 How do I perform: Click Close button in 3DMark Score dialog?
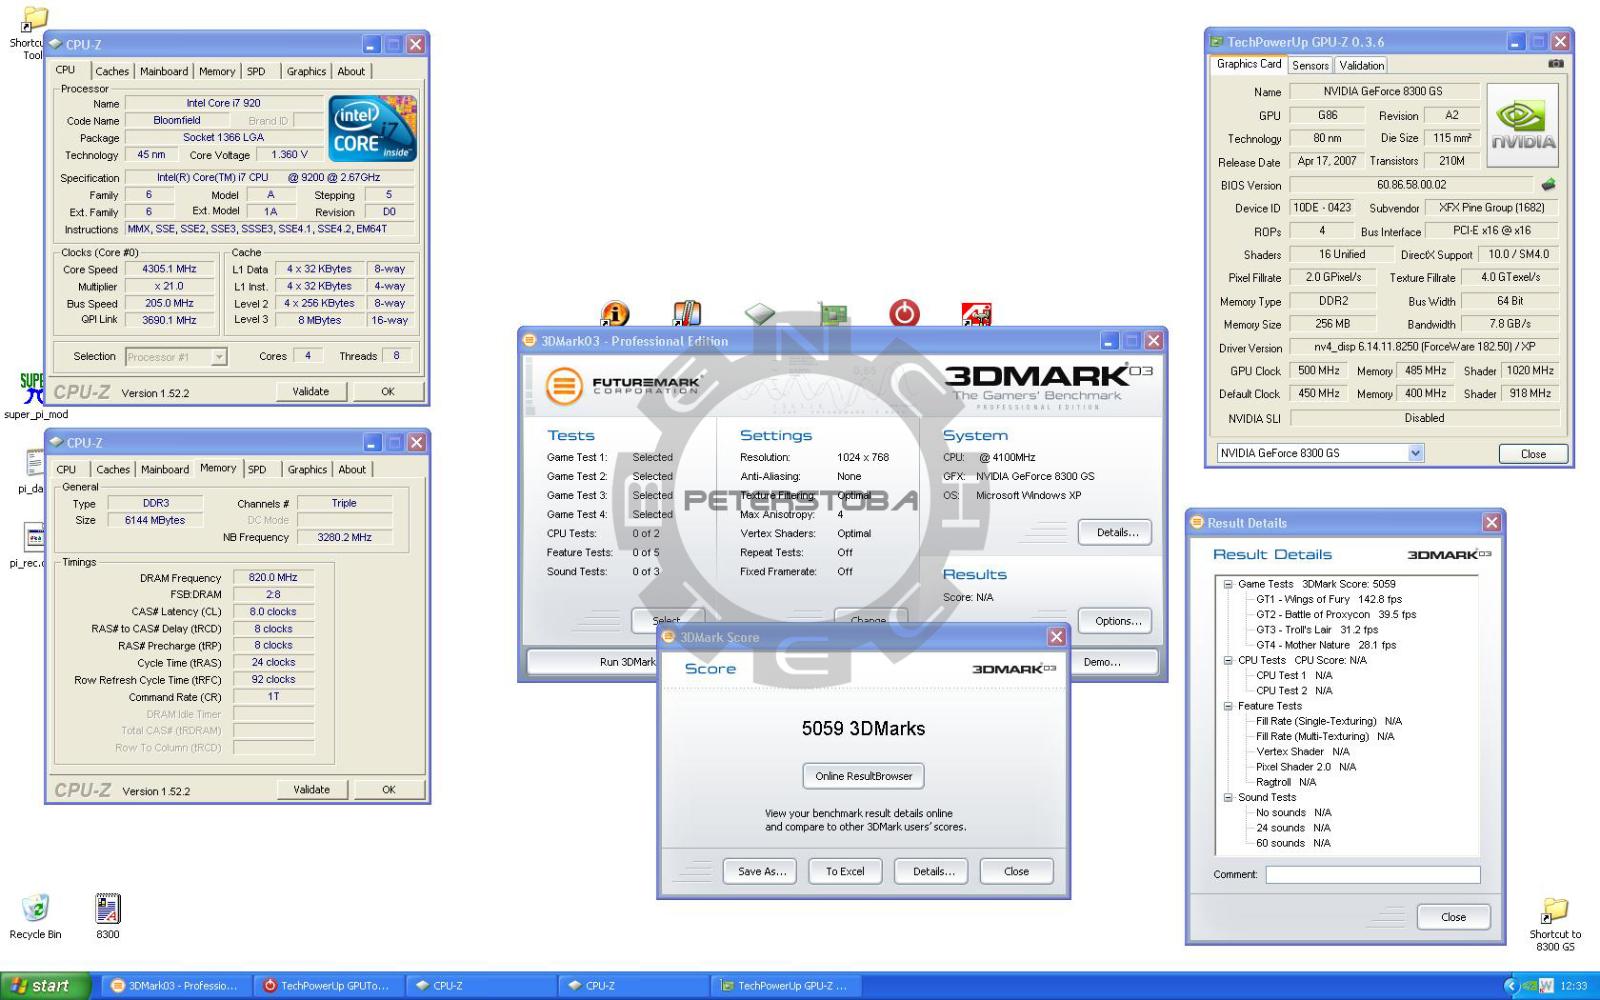coord(1017,872)
